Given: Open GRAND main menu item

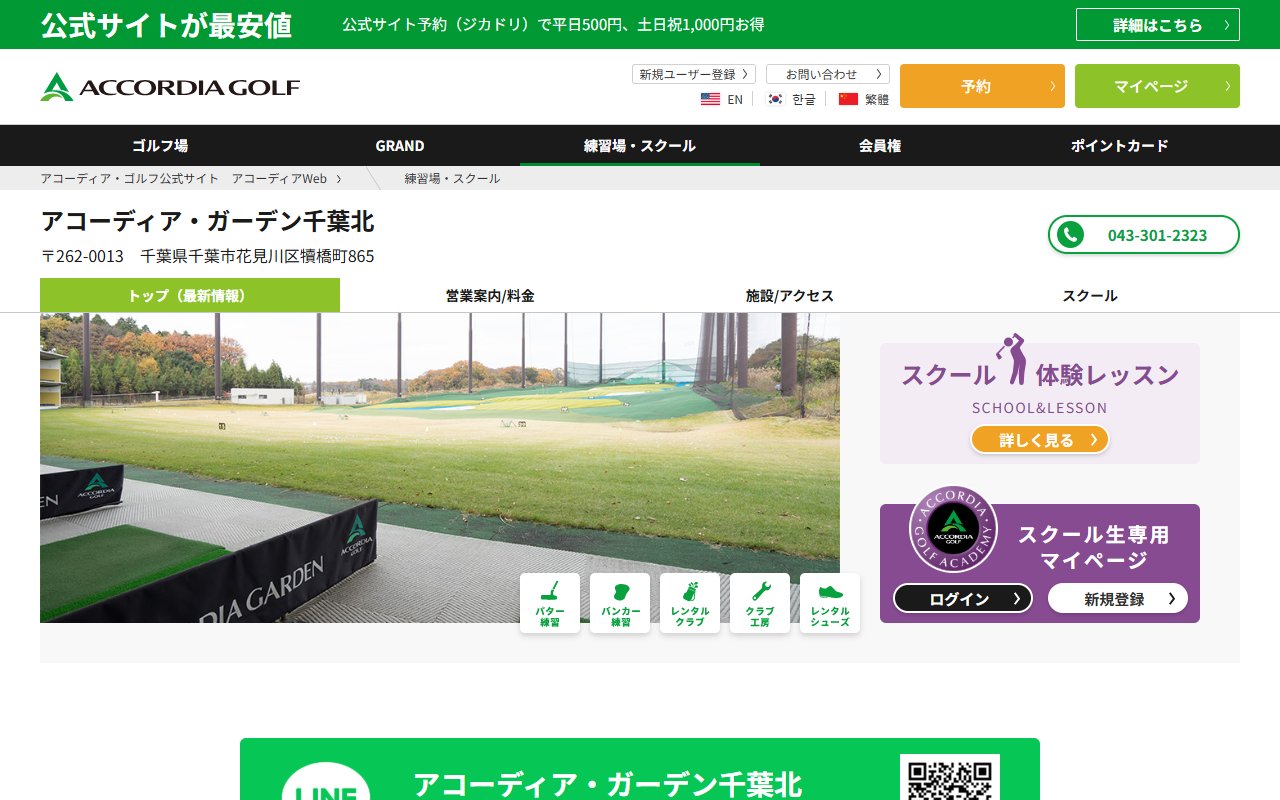Looking at the screenshot, I should click(x=400, y=145).
